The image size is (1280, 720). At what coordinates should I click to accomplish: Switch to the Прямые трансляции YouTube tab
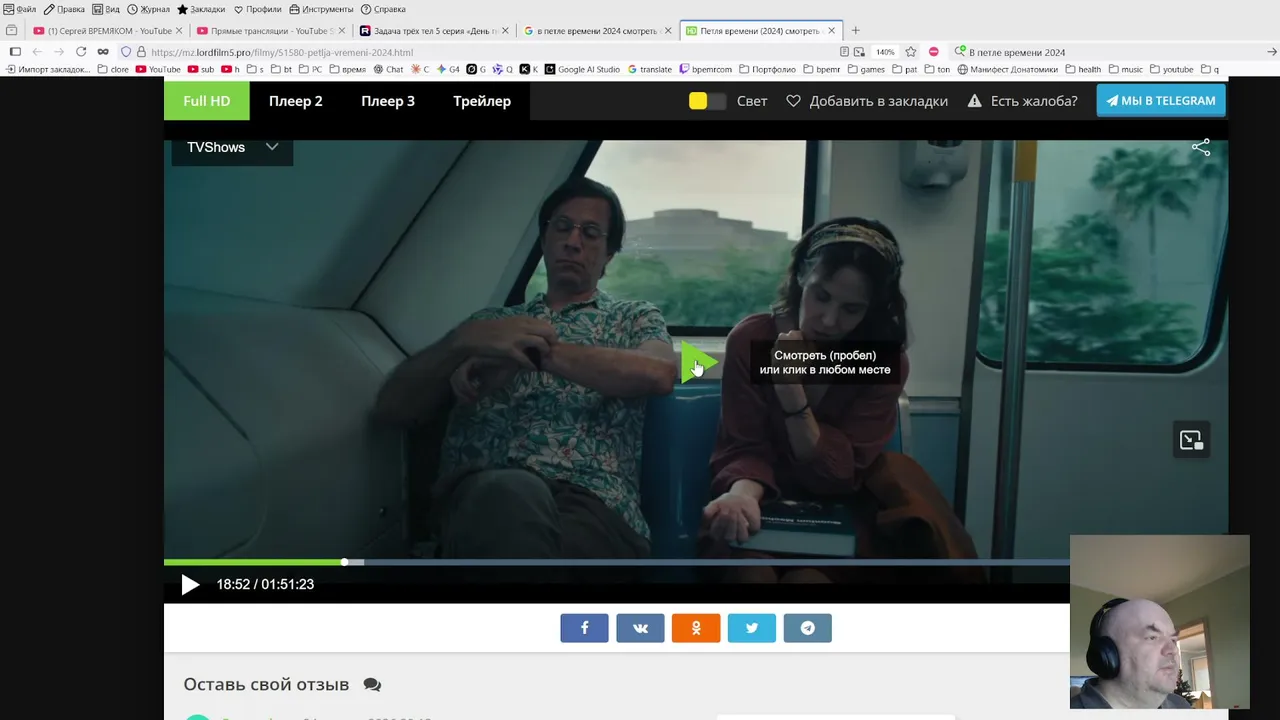point(271,31)
